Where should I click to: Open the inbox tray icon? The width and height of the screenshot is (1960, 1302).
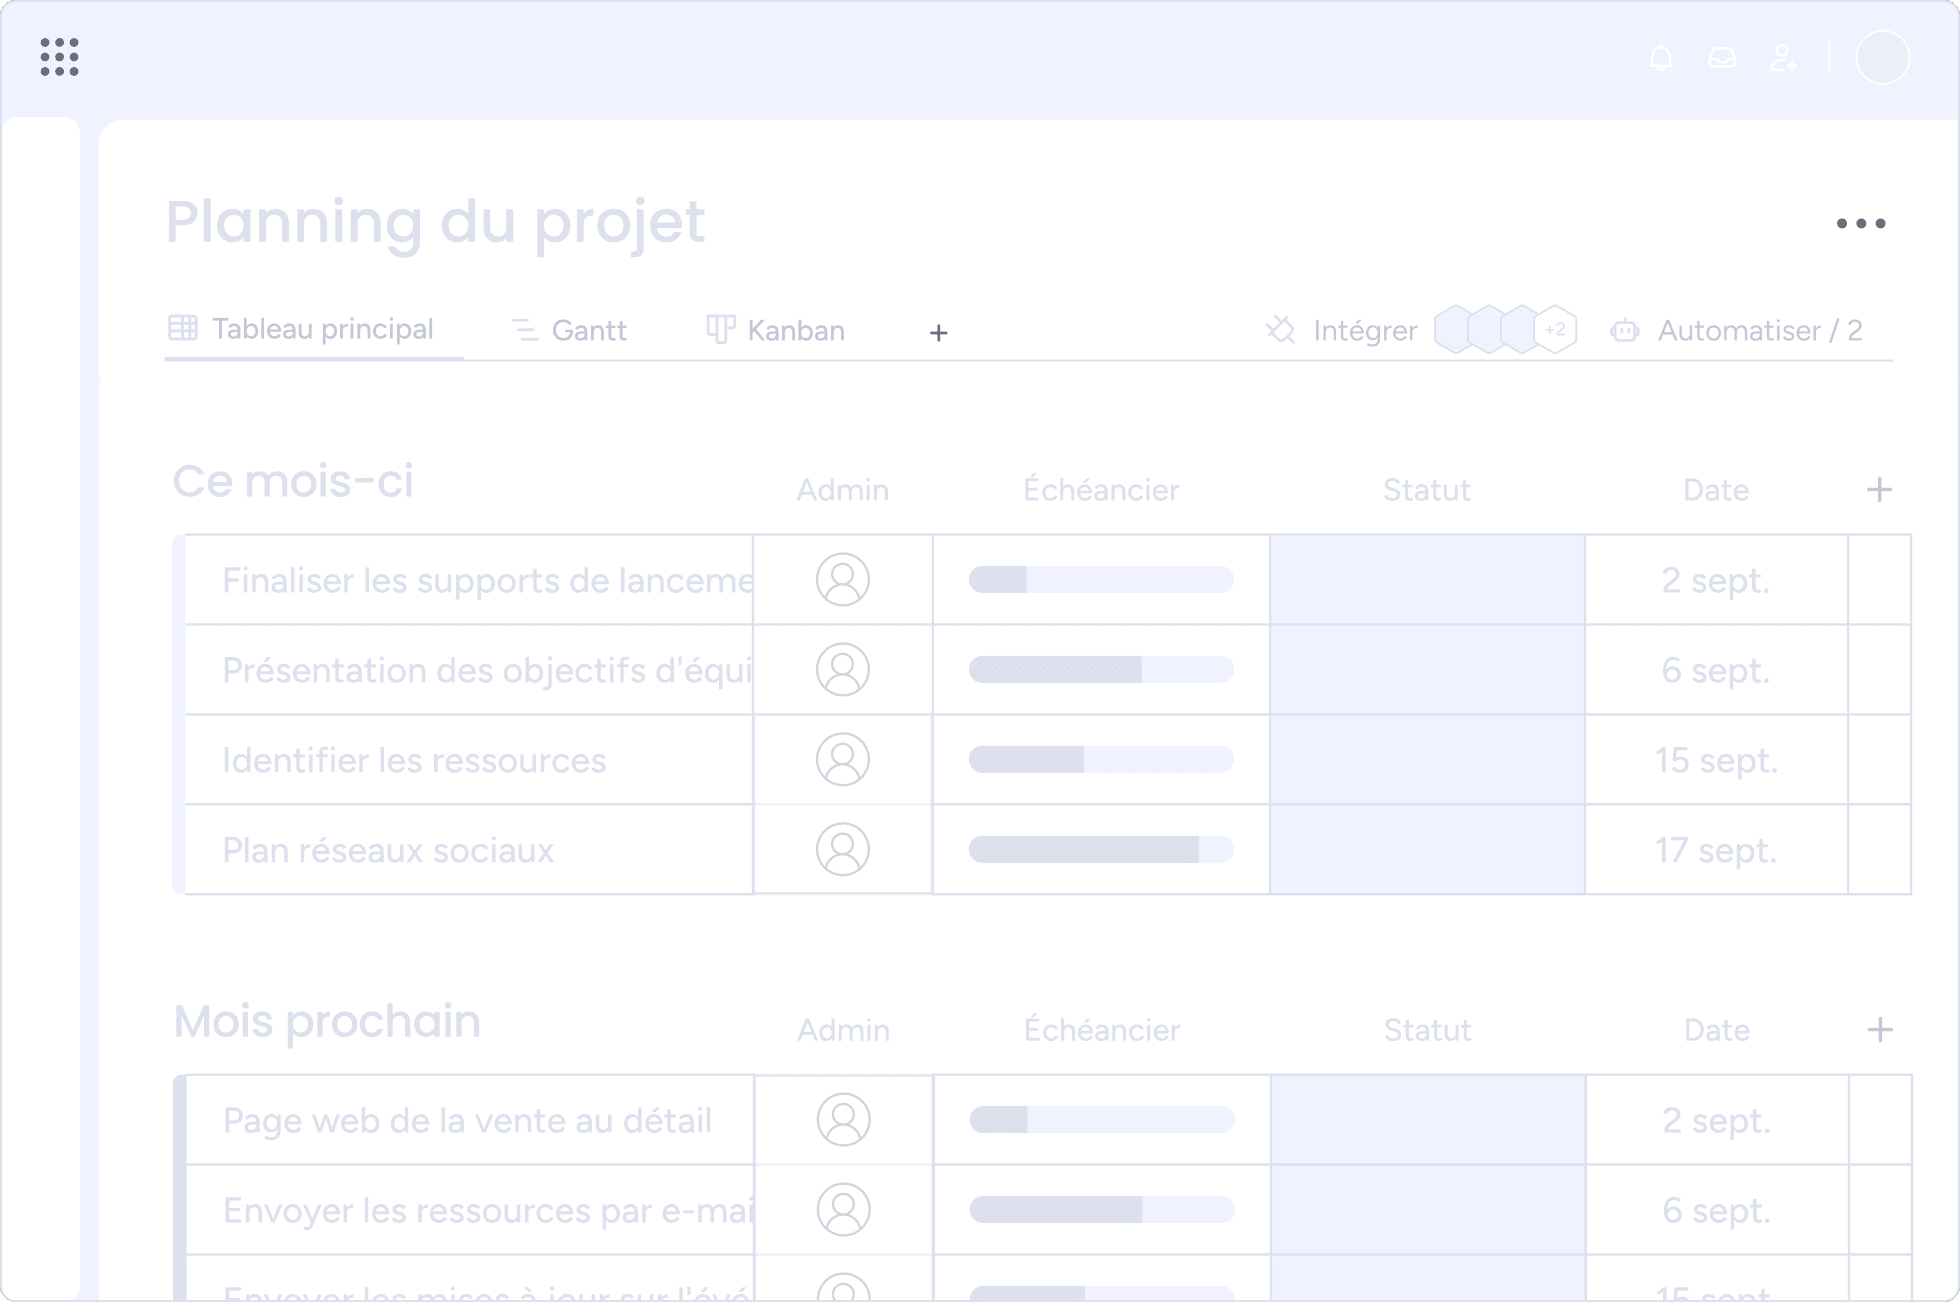tap(1722, 58)
